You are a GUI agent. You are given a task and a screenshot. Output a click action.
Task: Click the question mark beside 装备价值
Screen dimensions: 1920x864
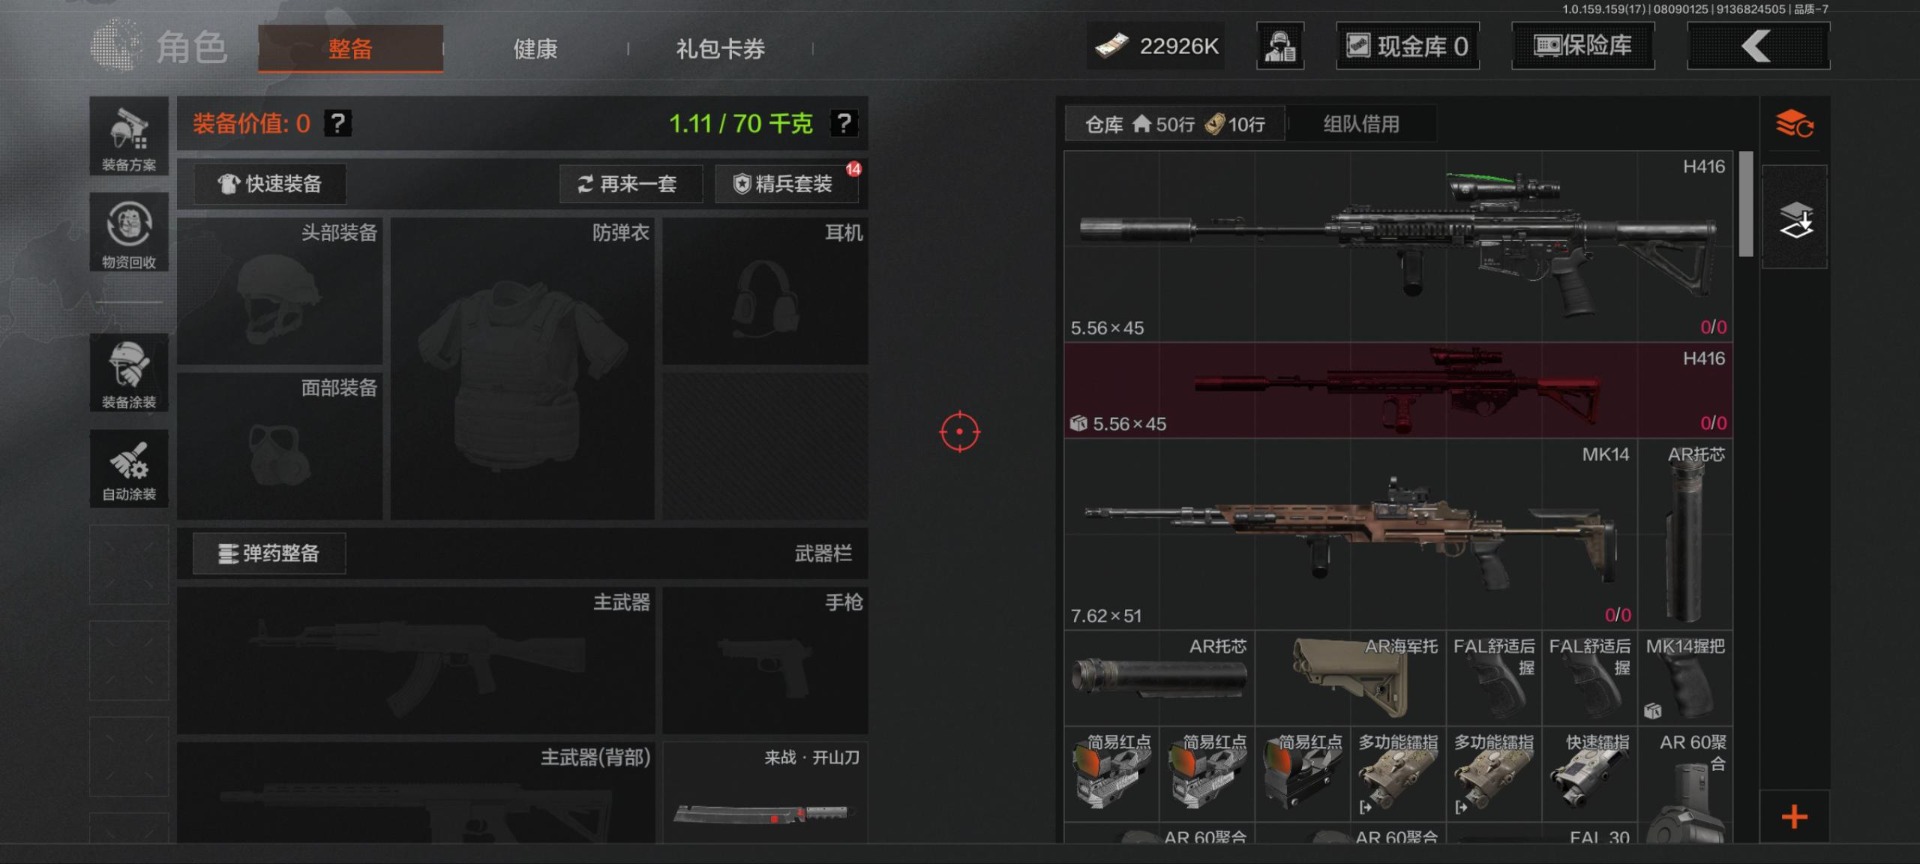click(x=338, y=123)
